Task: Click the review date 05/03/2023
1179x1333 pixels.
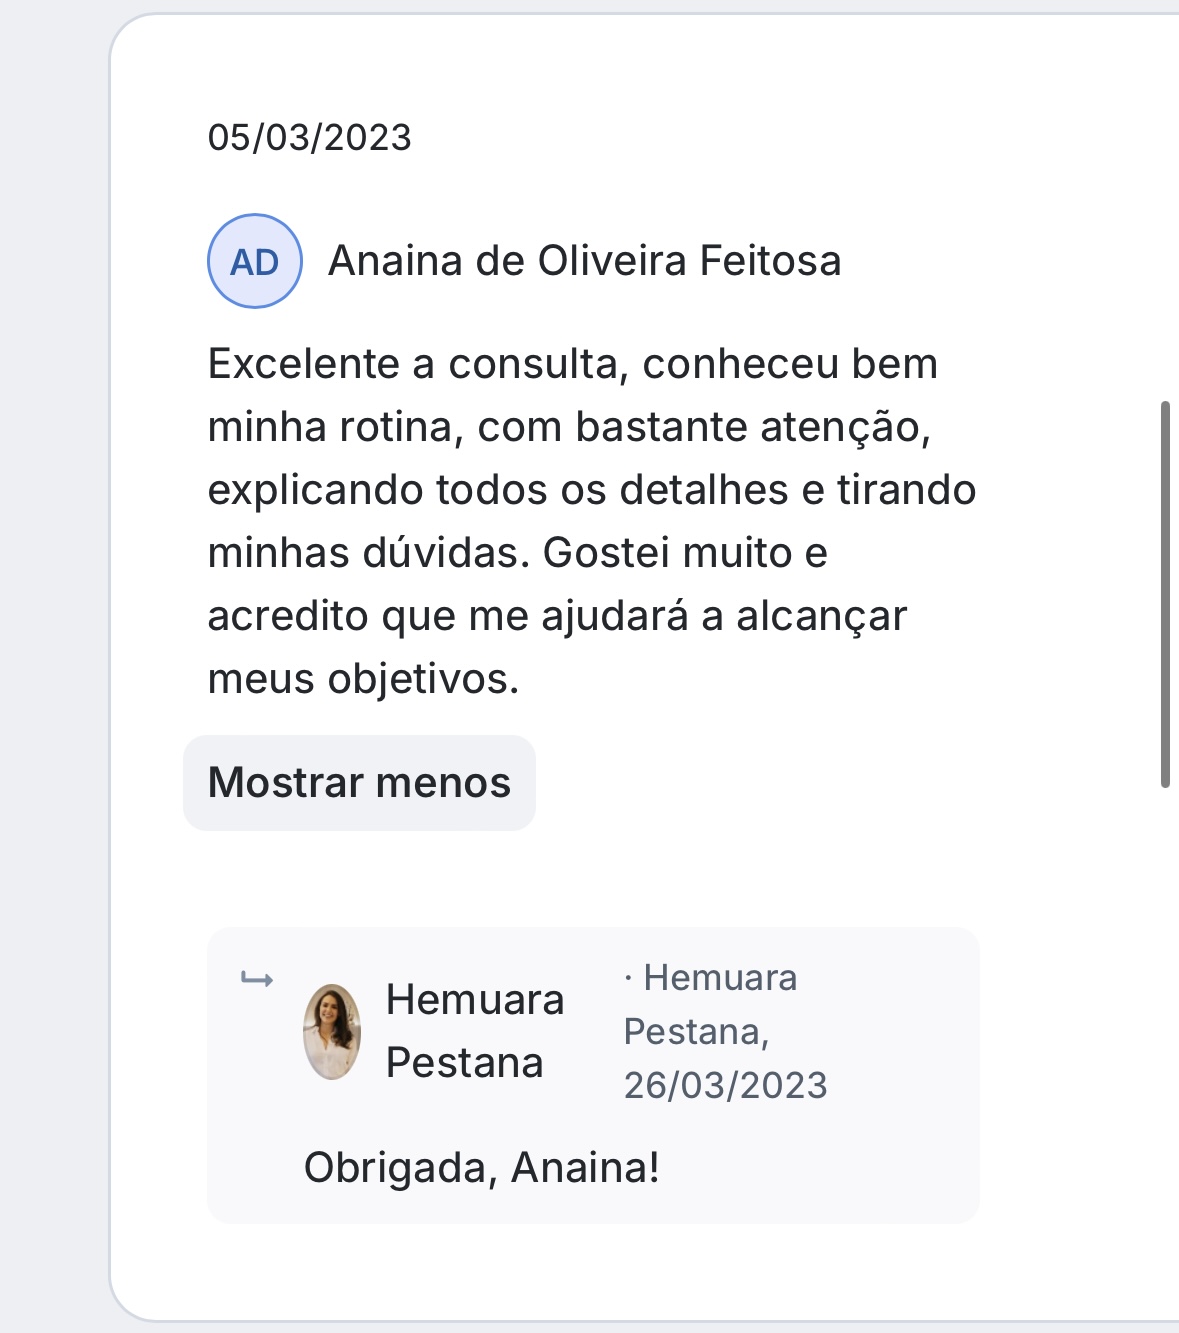Action: [310, 137]
